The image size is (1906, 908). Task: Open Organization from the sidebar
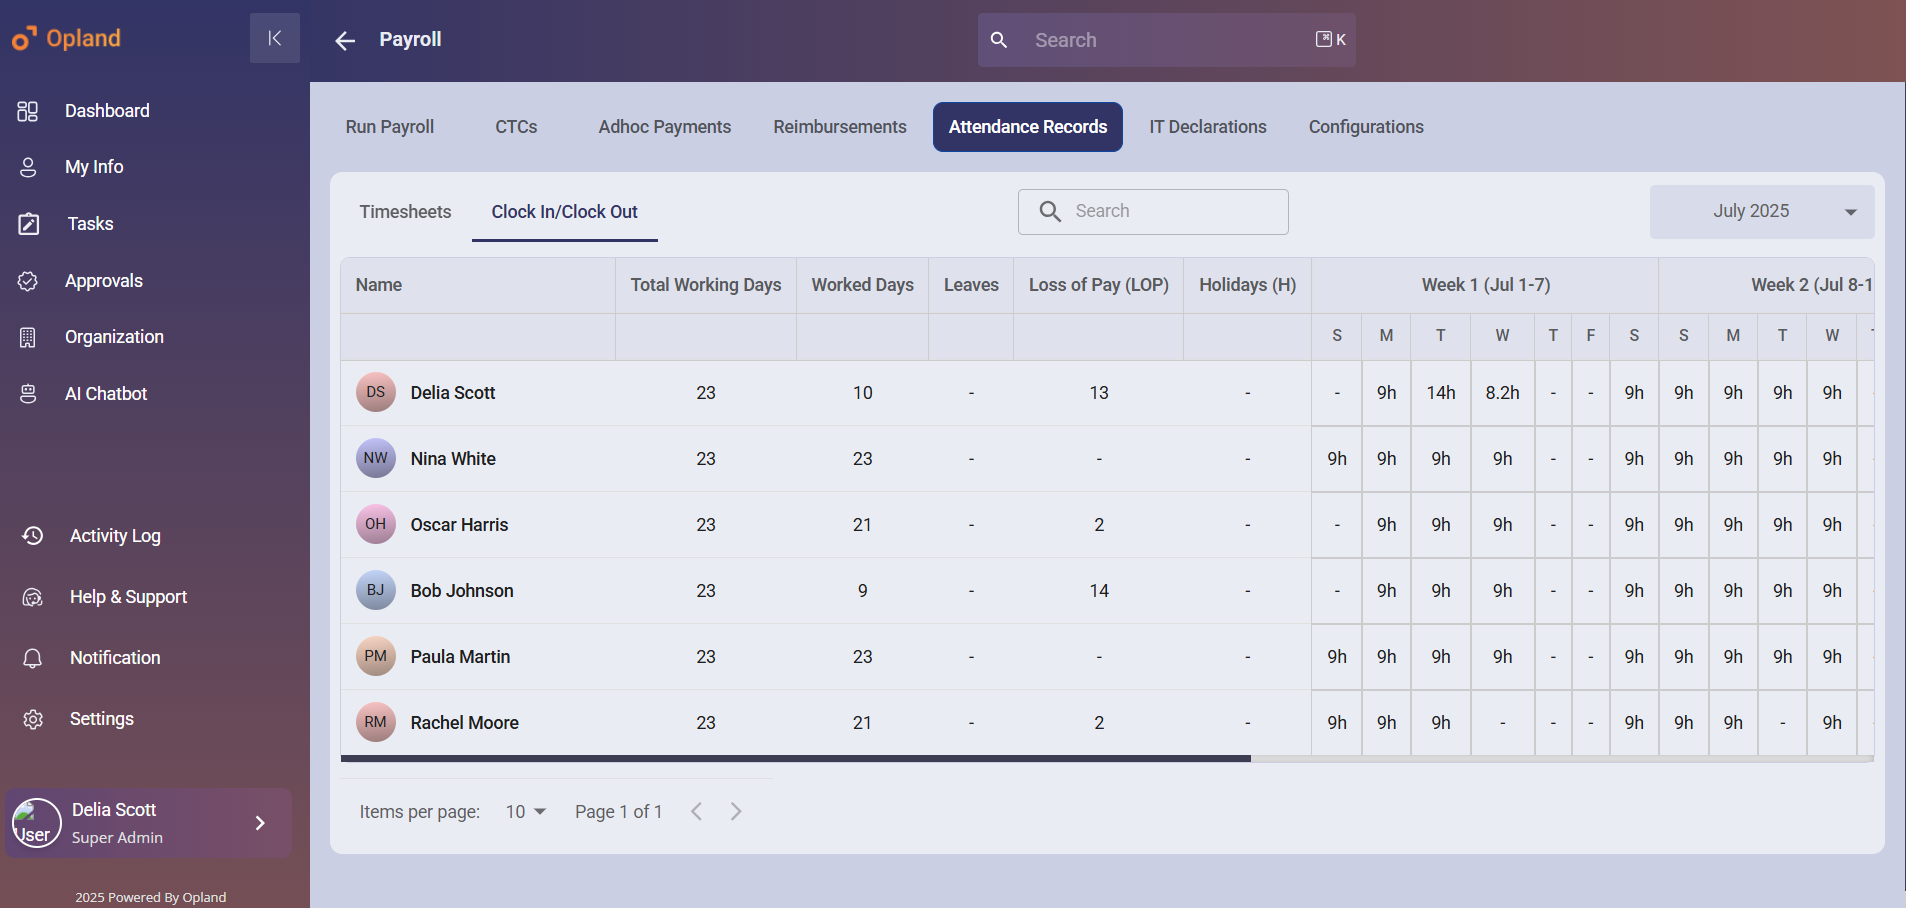coord(114,337)
